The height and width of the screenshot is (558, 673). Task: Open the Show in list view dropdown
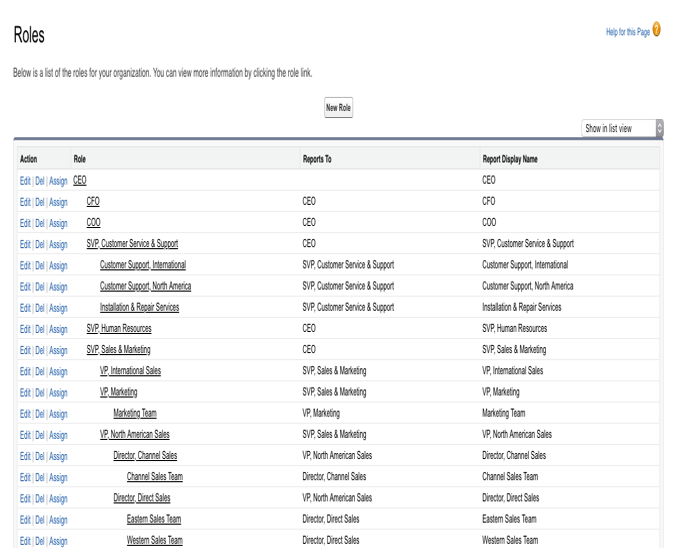(622, 128)
